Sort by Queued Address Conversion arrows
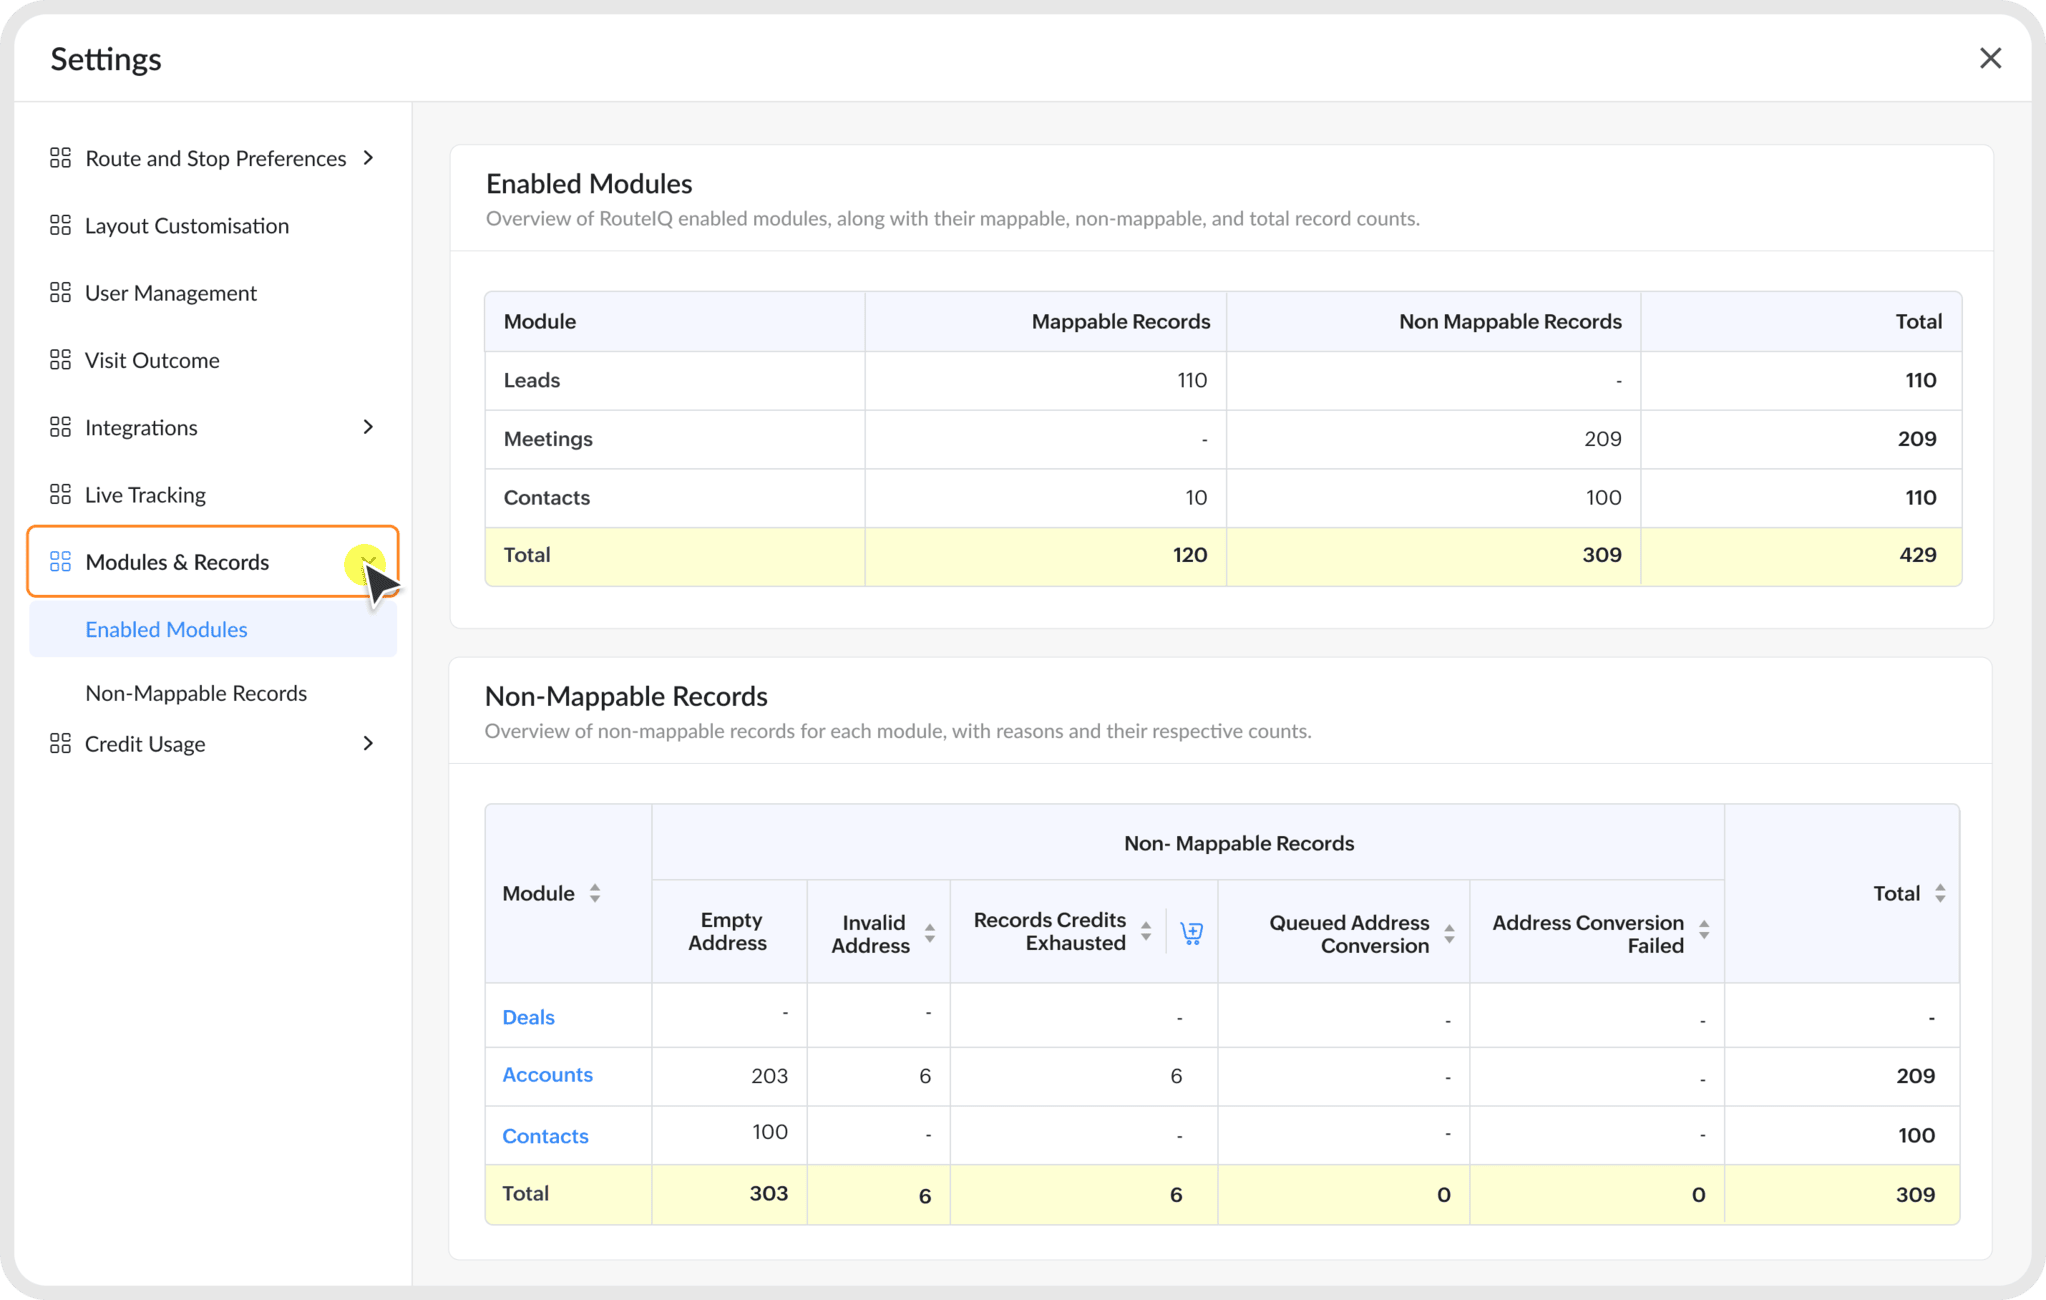Image resolution: width=2046 pixels, height=1300 pixels. [1449, 934]
